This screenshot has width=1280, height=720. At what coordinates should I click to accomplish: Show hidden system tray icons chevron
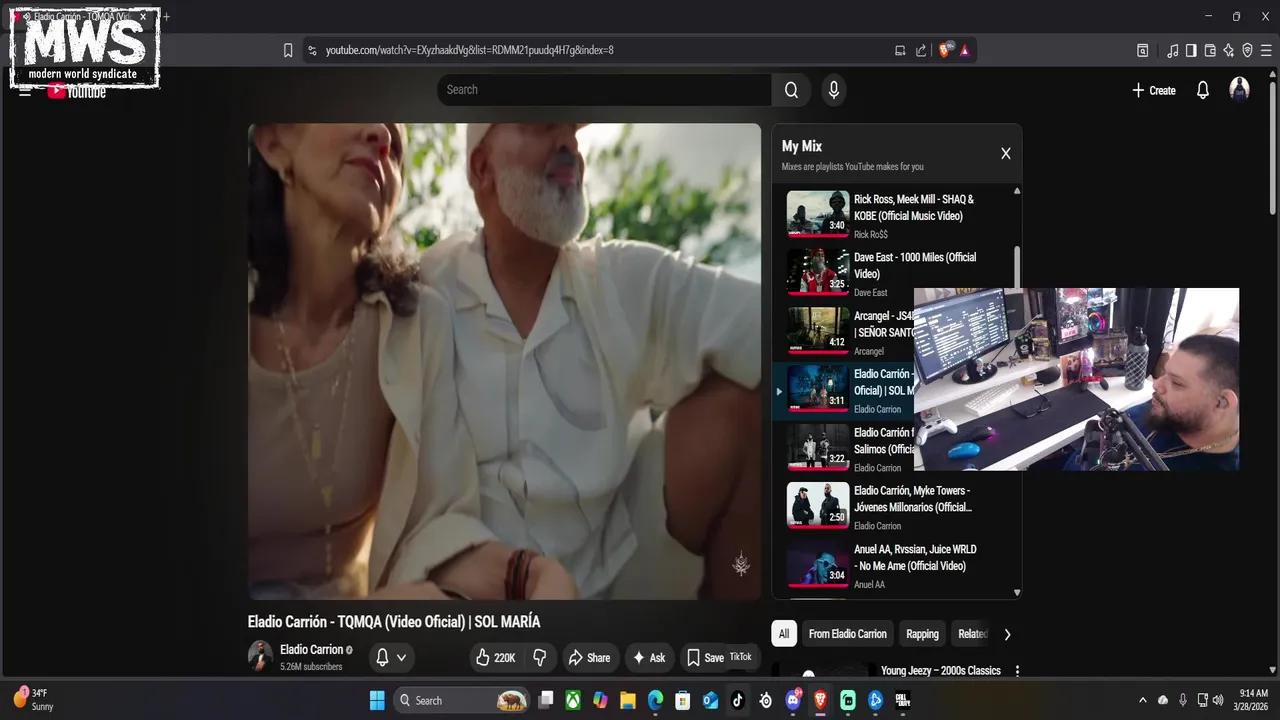click(x=1142, y=700)
